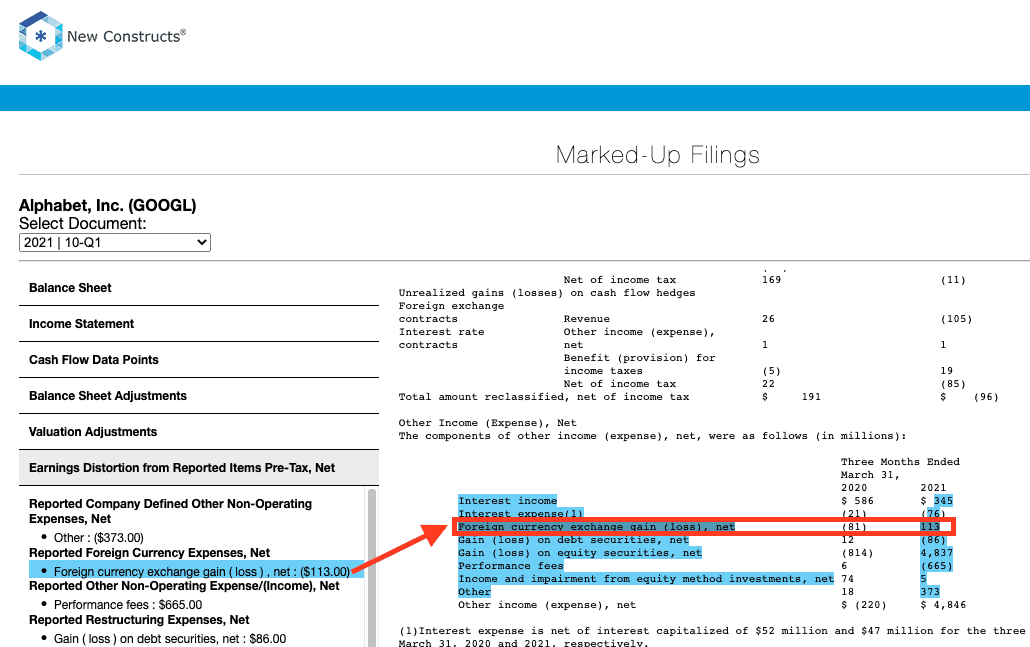Viewport: 1030px width, 647px height.
Task: Click the Interest income highlighted row label
Action: pos(507,501)
